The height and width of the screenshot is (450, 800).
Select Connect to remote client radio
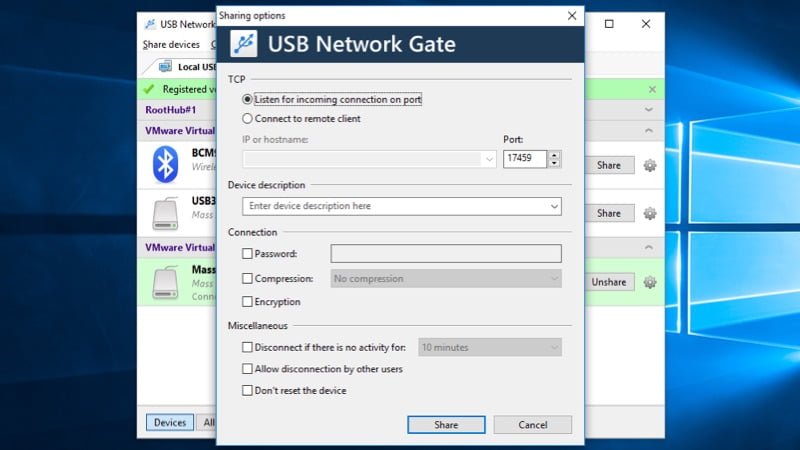[247, 118]
